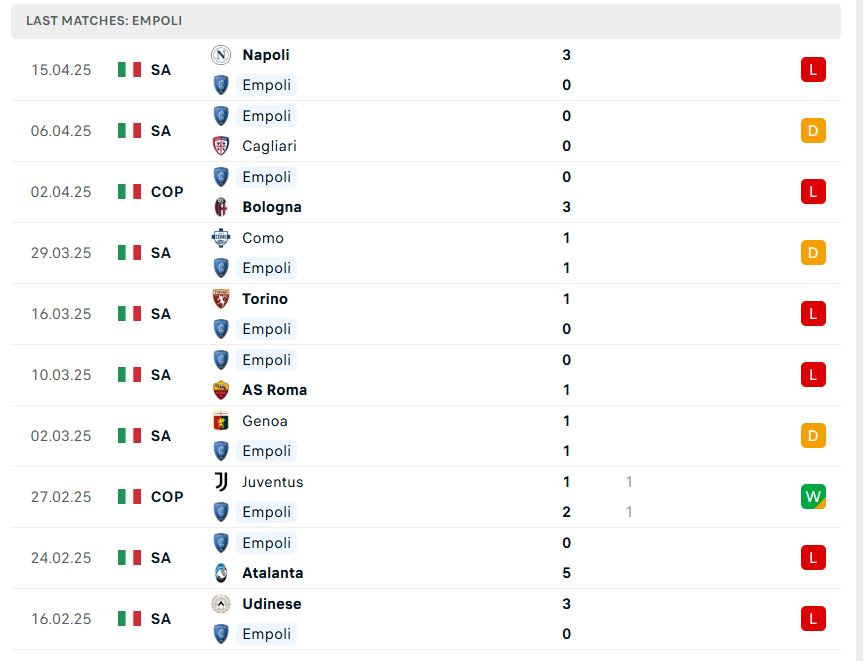863x661 pixels.
Task: Click the Atalanta club crest icon
Action: [x=221, y=573]
